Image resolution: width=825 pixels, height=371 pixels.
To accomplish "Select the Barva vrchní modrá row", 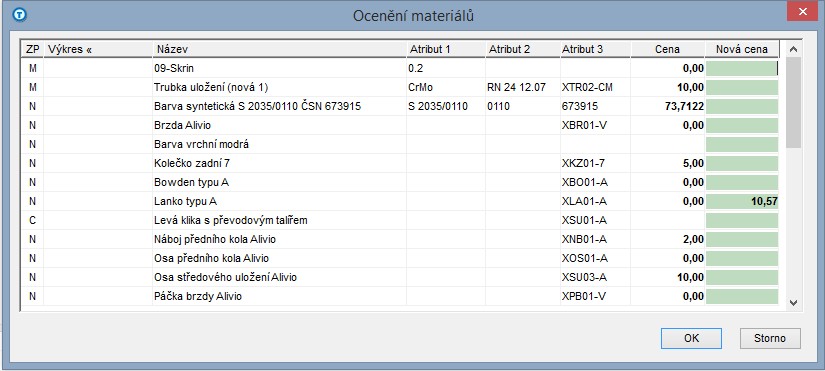I will (x=201, y=144).
